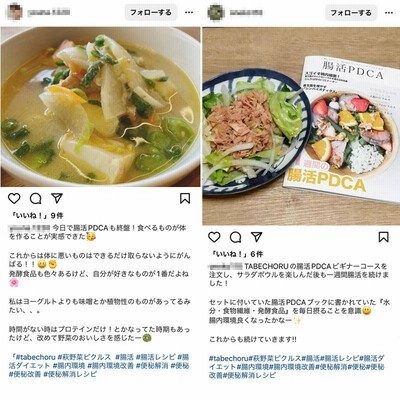Open the #tabechoru hashtag in left caption
400x400 pixels.
pyautogui.click(x=34, y=357)
